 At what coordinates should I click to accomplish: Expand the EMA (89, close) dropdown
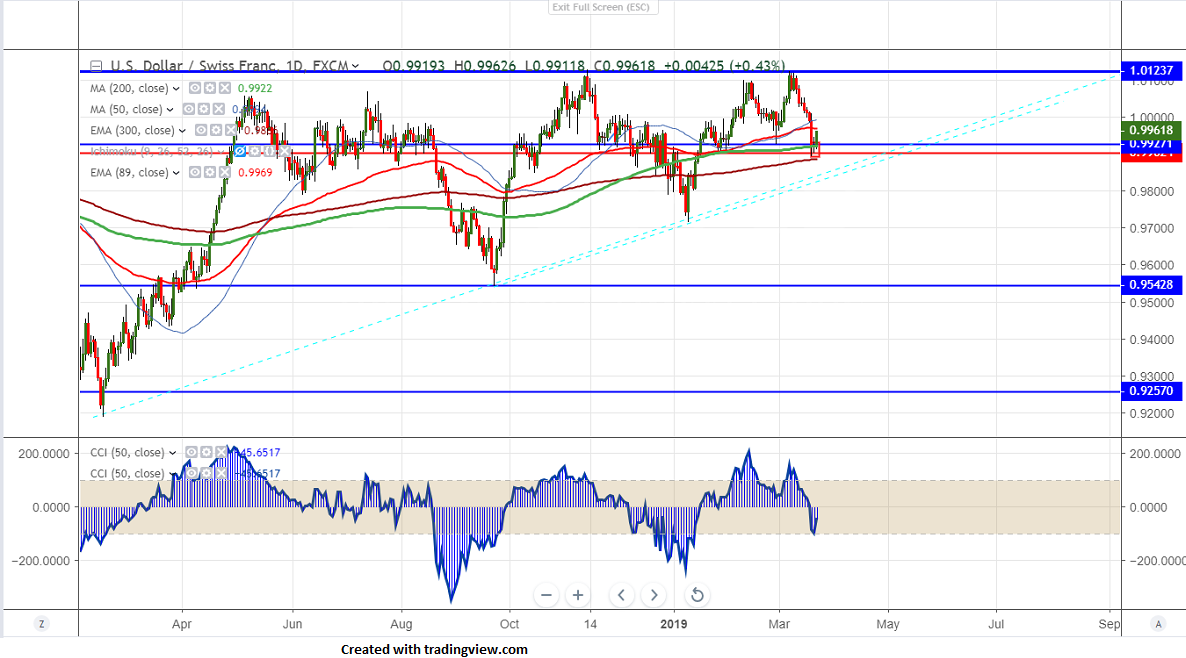point(176,173)
